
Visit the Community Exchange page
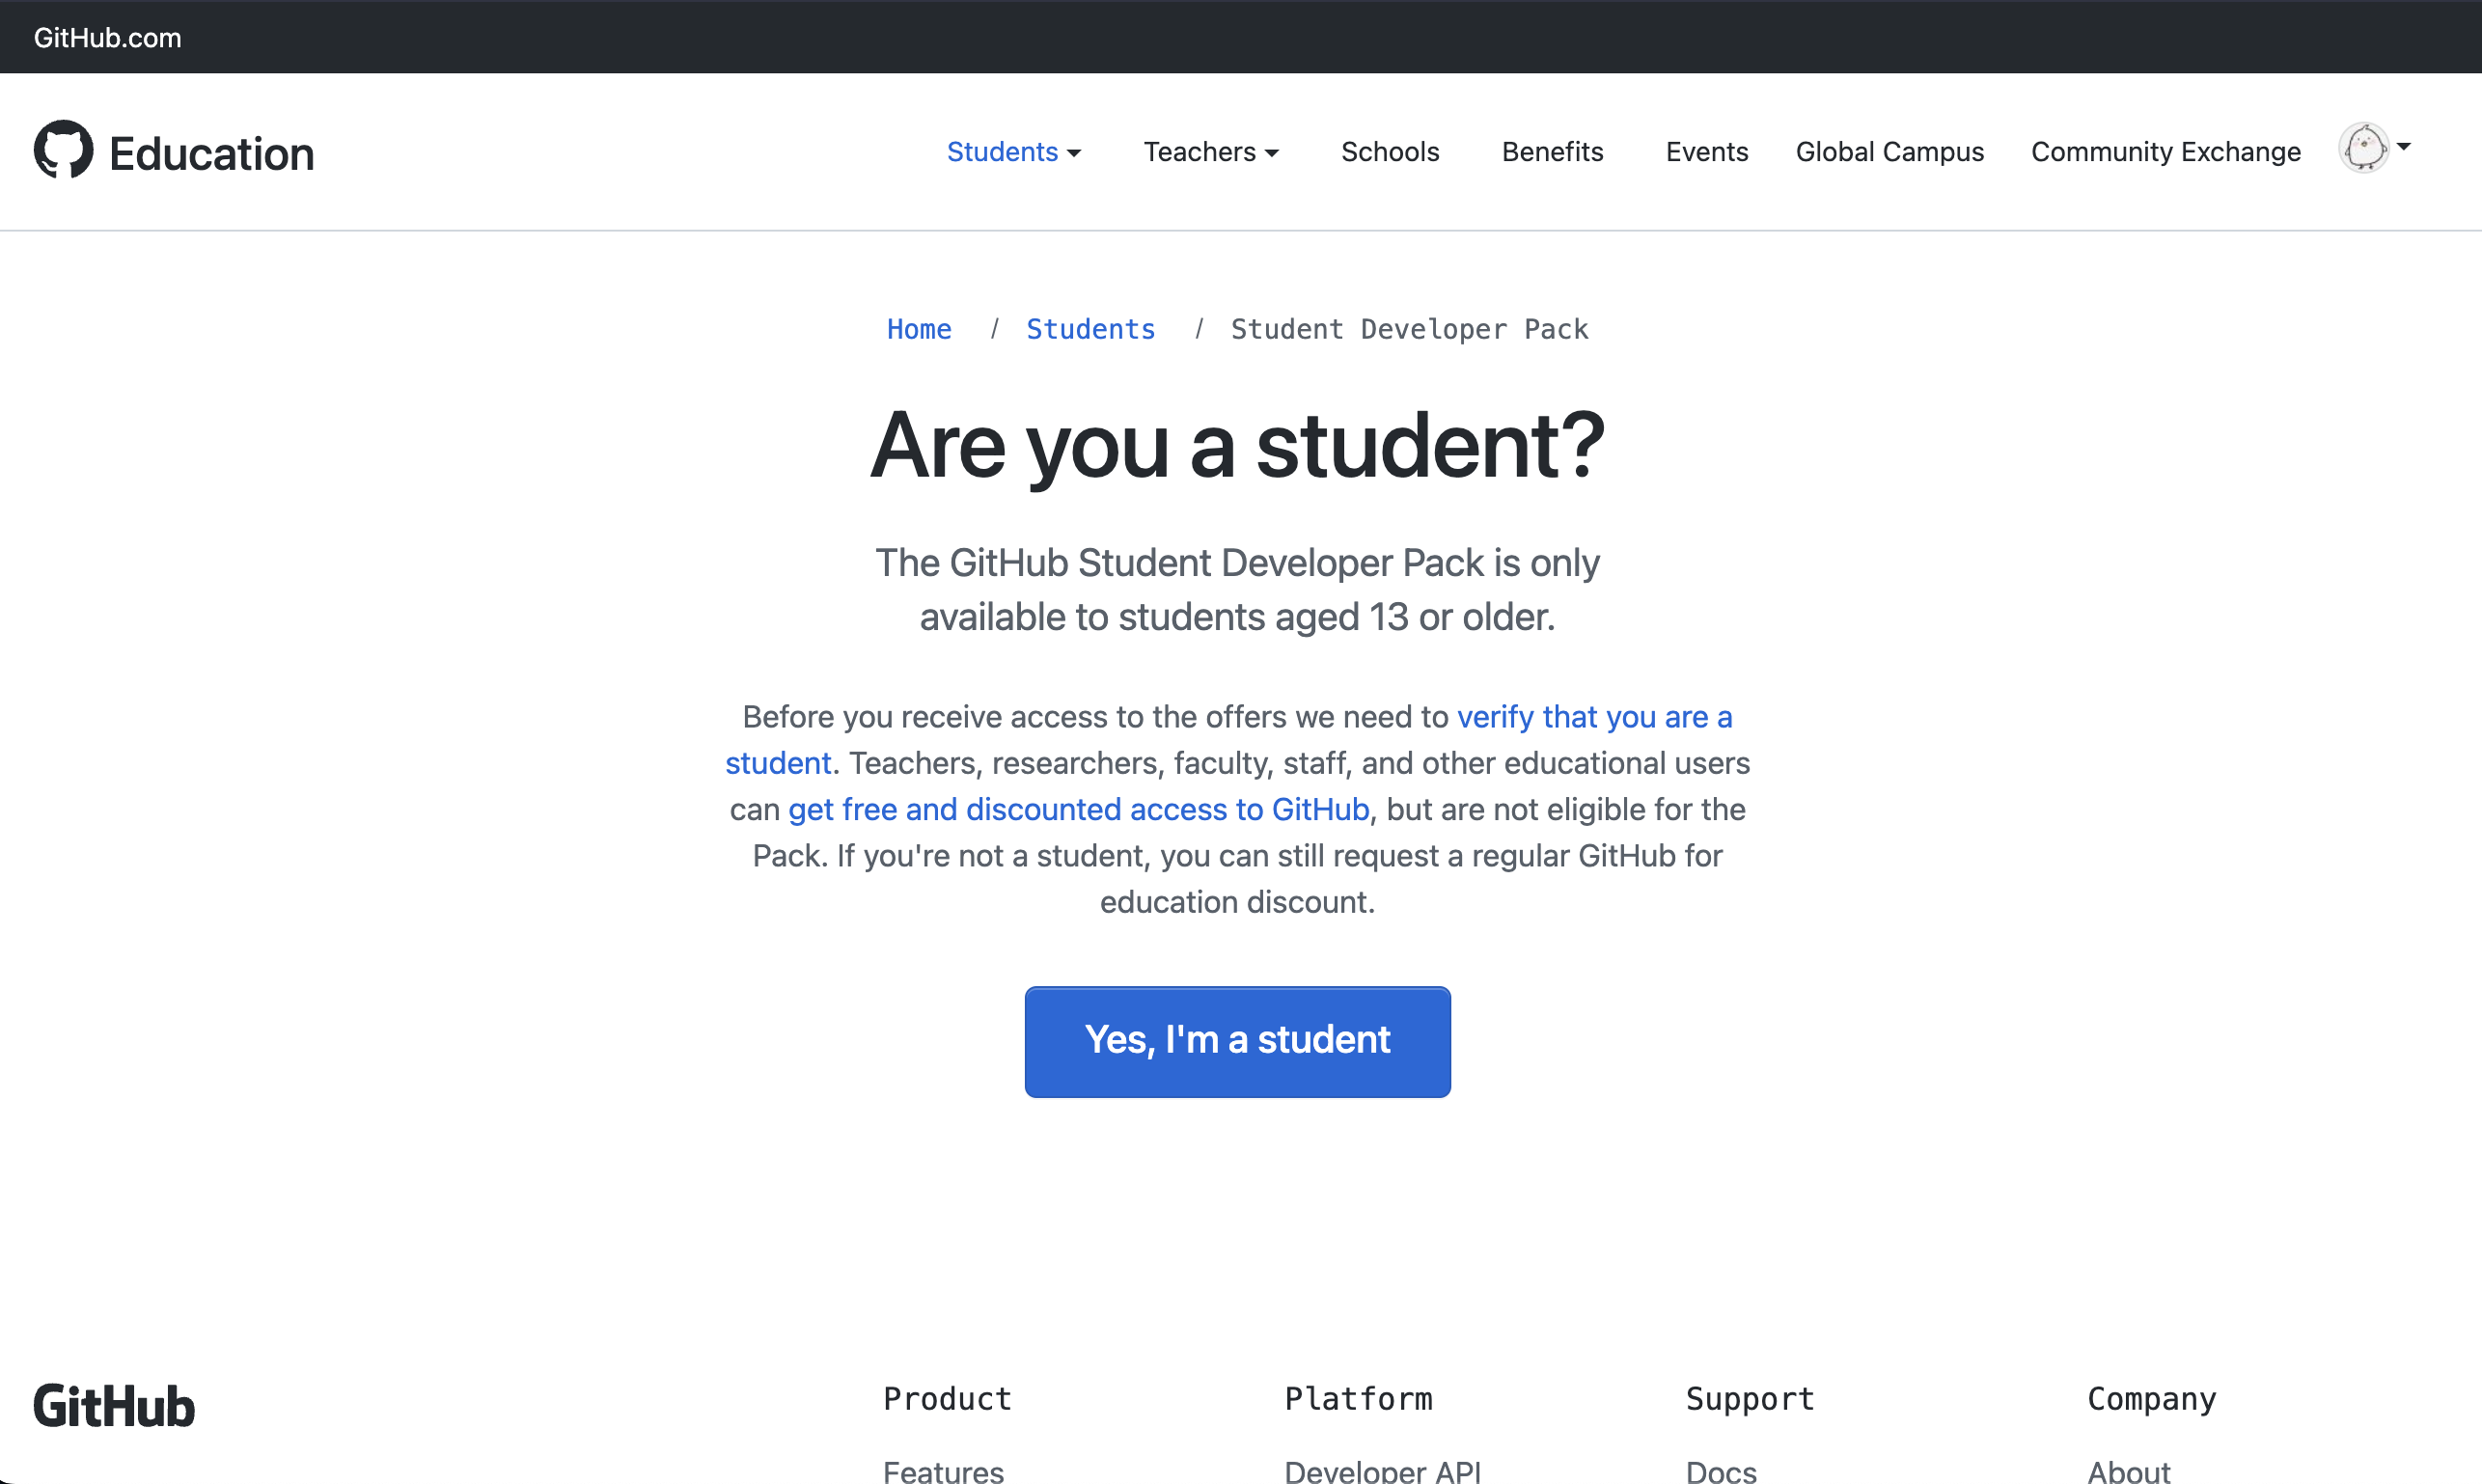click(x=2165, y=152)
